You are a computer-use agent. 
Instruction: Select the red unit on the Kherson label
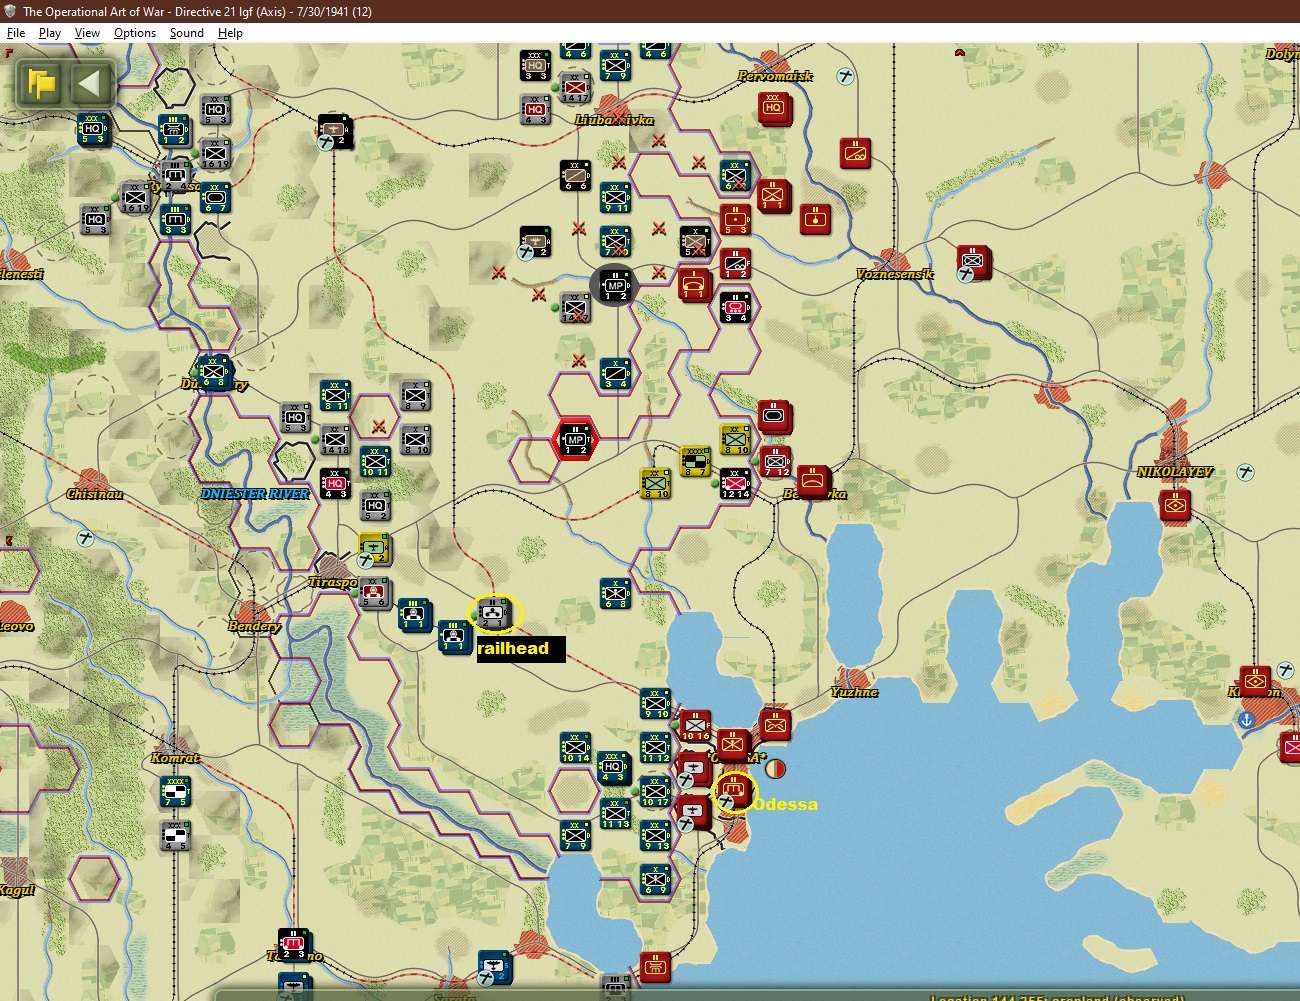pyautogui.click(x=1256, y=681)
